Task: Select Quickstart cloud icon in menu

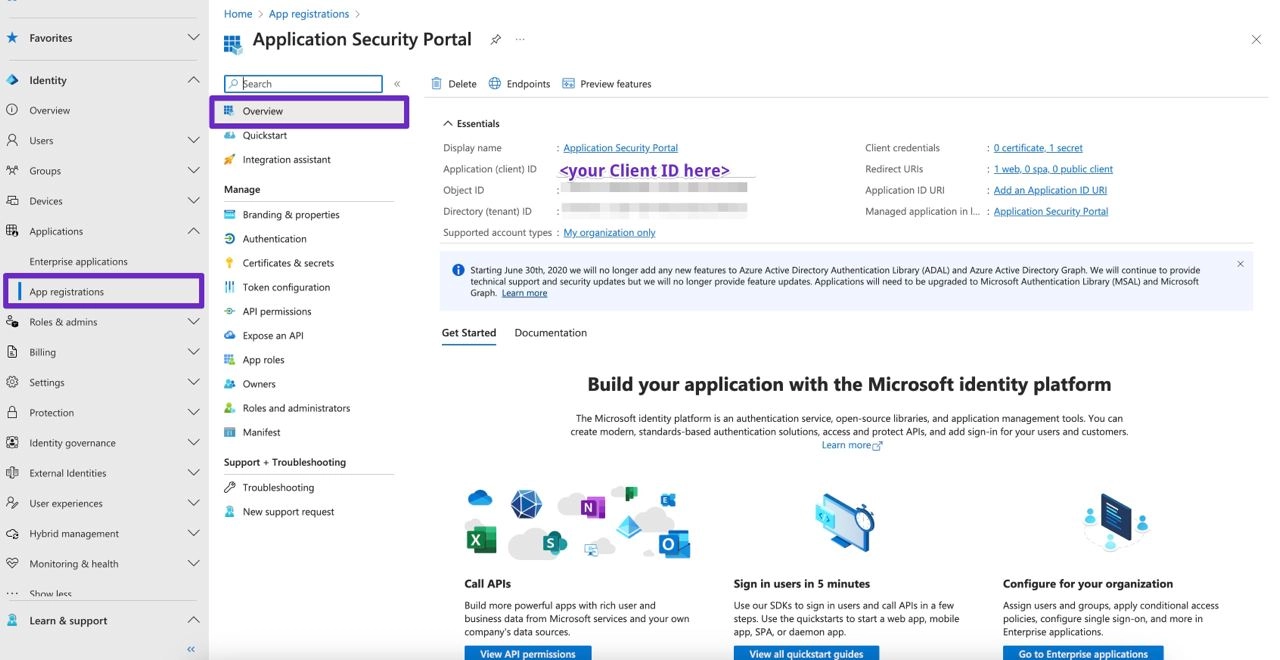Action: pos(230,135)
